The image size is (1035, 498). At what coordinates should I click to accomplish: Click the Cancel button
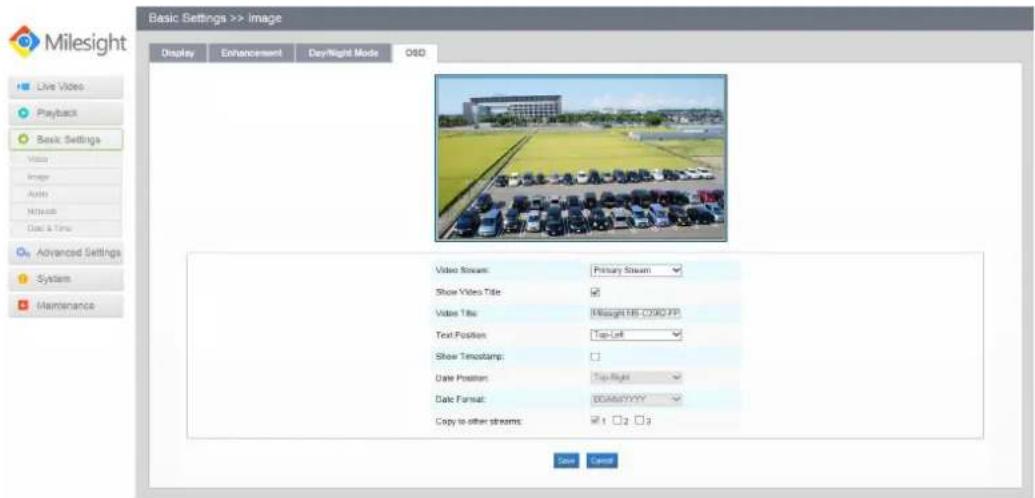point(602,460)
